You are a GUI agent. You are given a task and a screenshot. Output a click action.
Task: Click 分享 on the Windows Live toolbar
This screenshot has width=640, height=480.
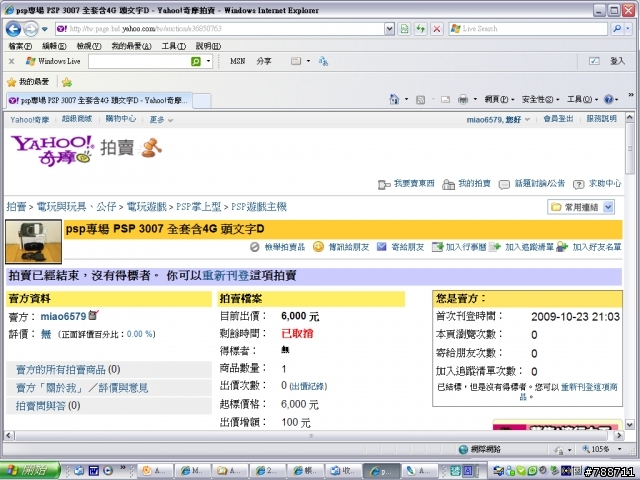tap(264, 61)
